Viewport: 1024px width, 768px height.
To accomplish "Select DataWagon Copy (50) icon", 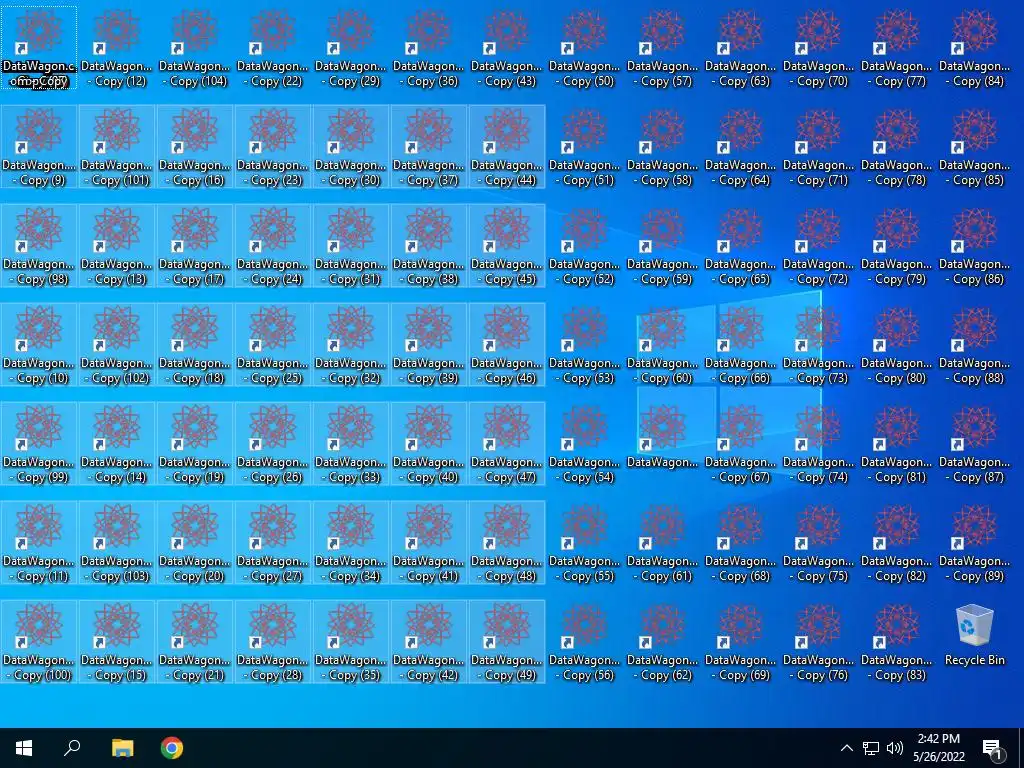I will (584, 48).
